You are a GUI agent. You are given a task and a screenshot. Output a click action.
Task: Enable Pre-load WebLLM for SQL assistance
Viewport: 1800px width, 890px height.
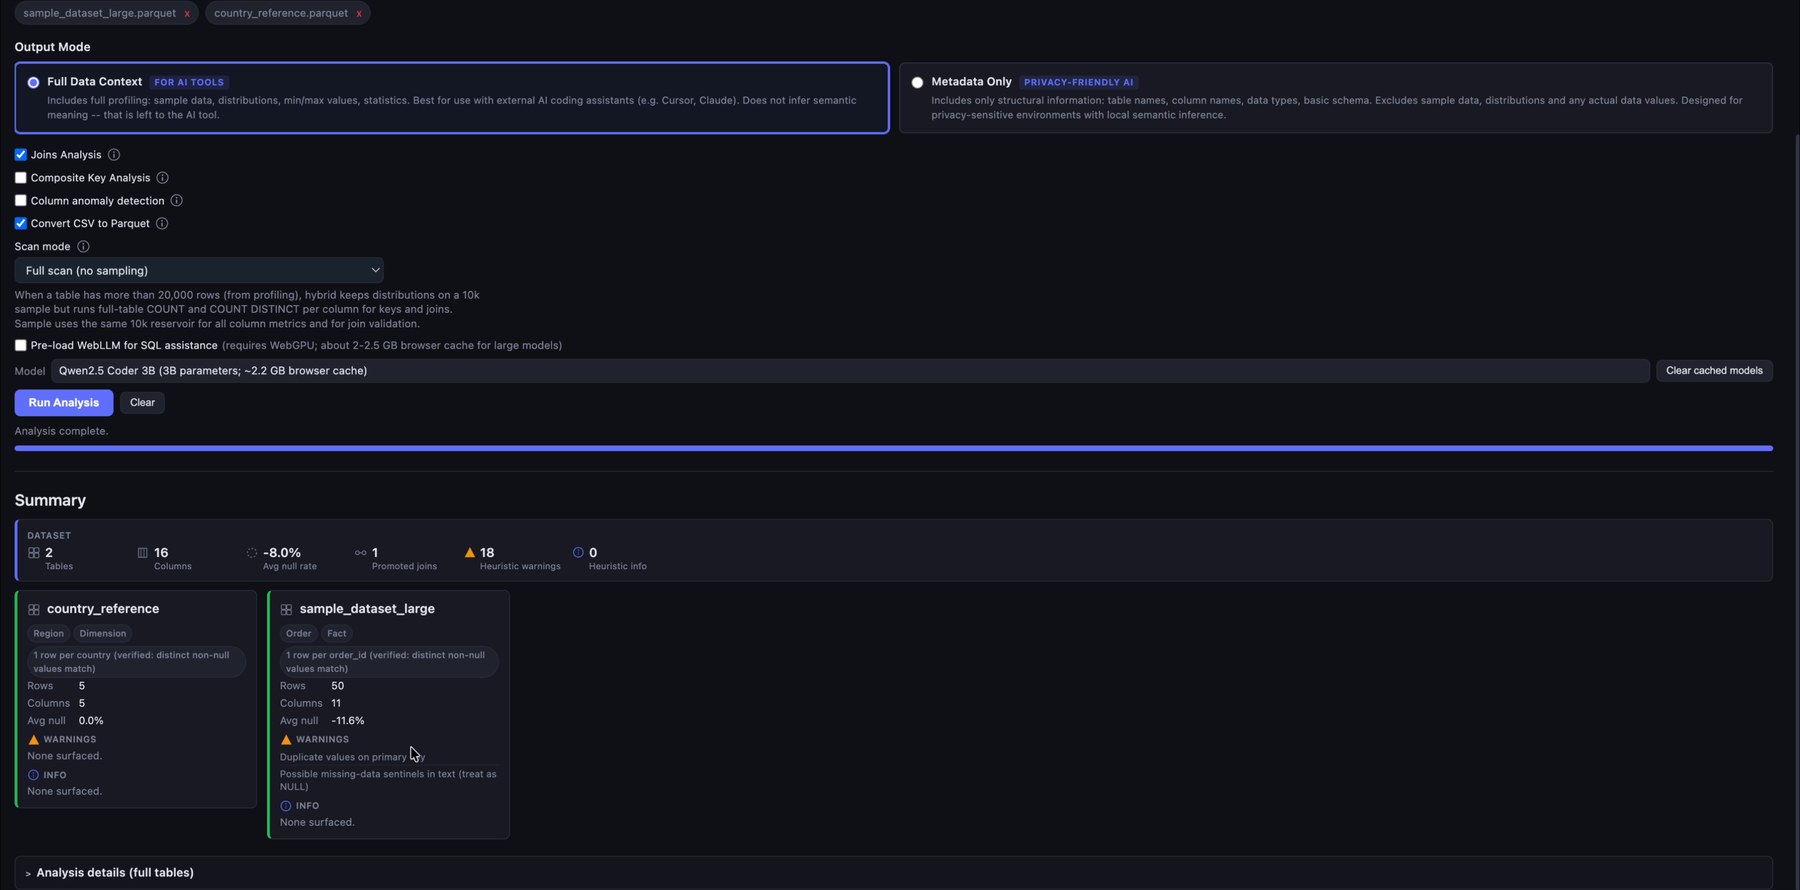click(x=21, y=345)
